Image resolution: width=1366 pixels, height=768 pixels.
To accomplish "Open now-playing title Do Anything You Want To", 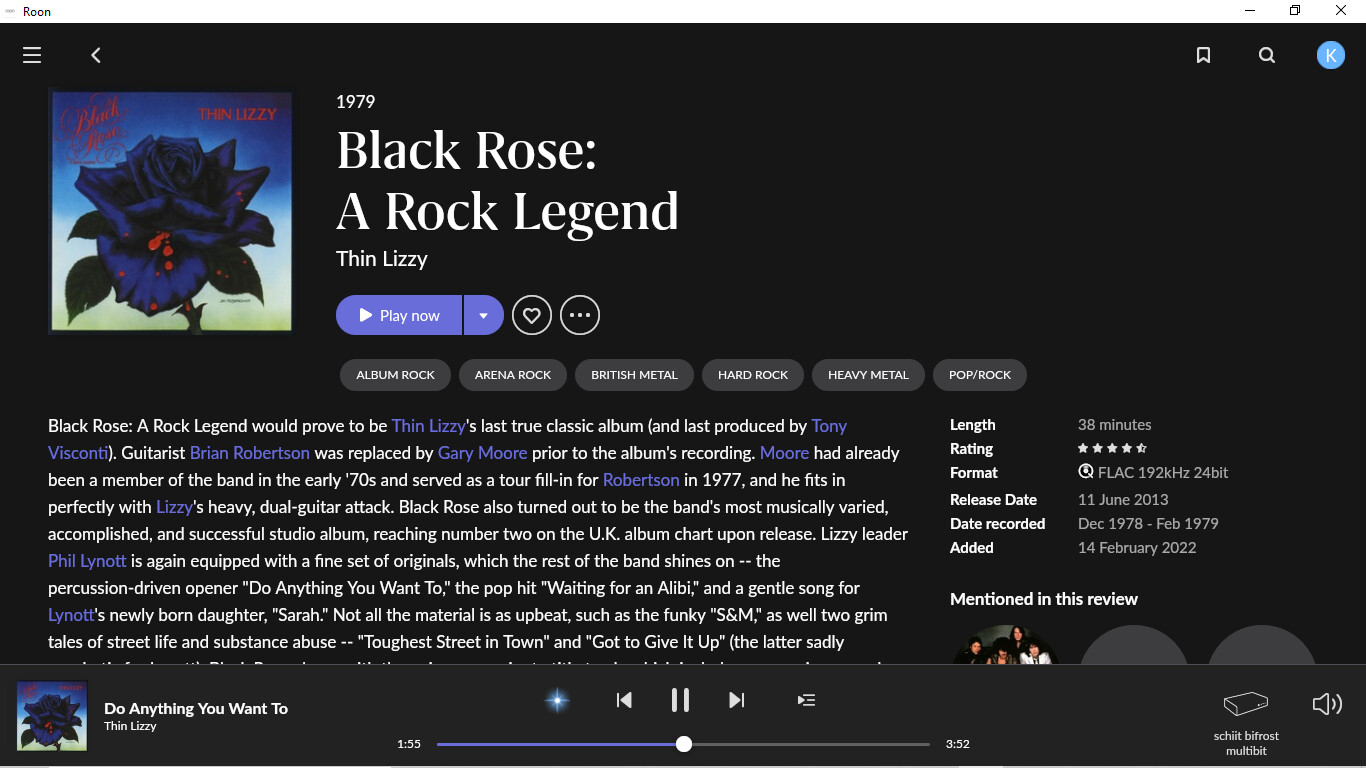I will 196,708.
